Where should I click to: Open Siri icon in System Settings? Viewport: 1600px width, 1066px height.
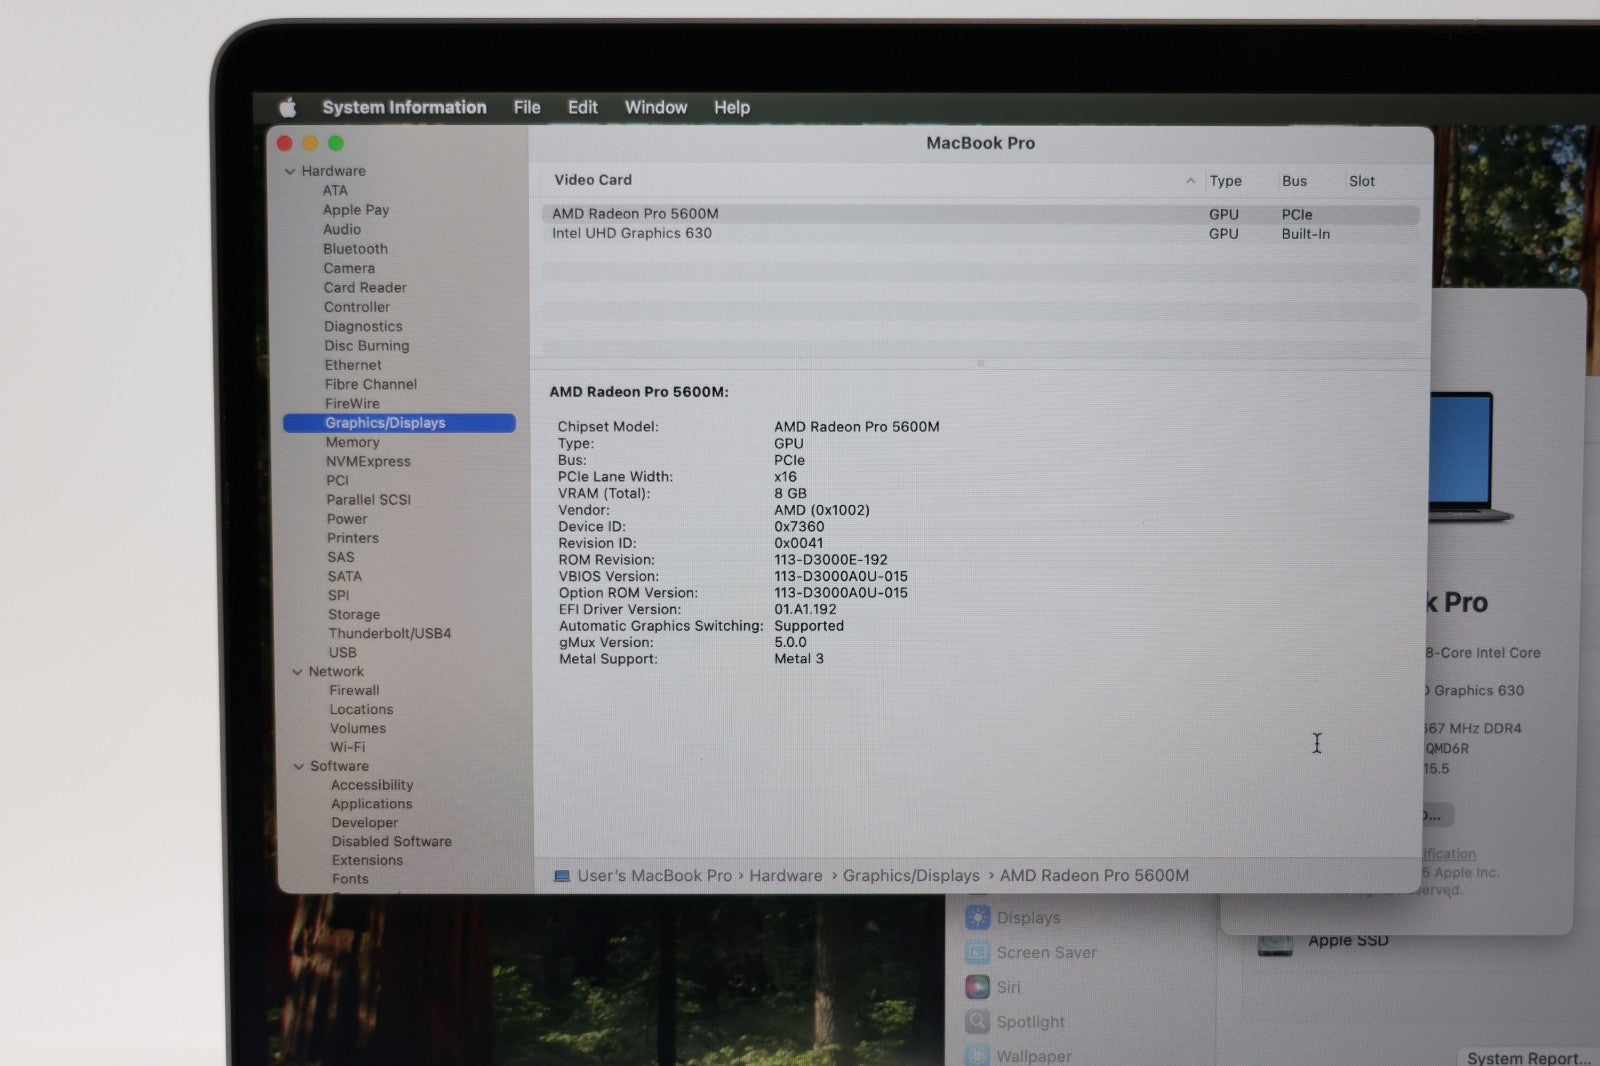(978, 987)
